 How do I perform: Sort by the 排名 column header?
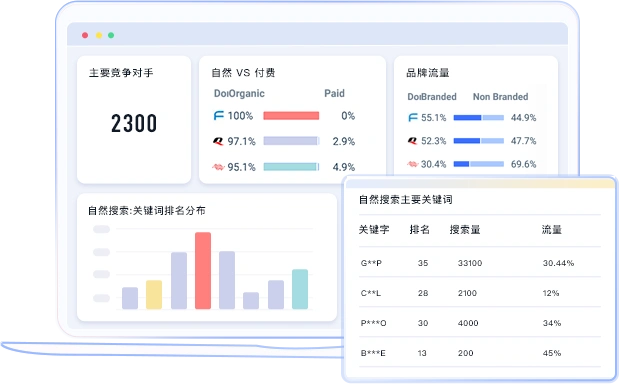[420, 229]
